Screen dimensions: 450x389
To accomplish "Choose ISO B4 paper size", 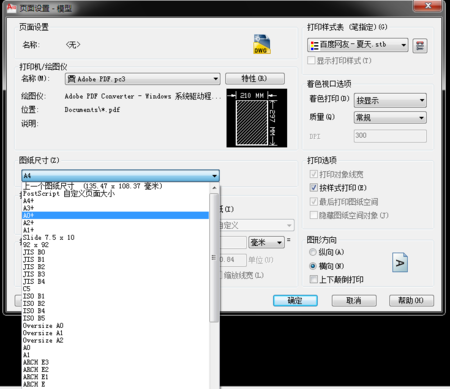I will [x=115, y=311].
